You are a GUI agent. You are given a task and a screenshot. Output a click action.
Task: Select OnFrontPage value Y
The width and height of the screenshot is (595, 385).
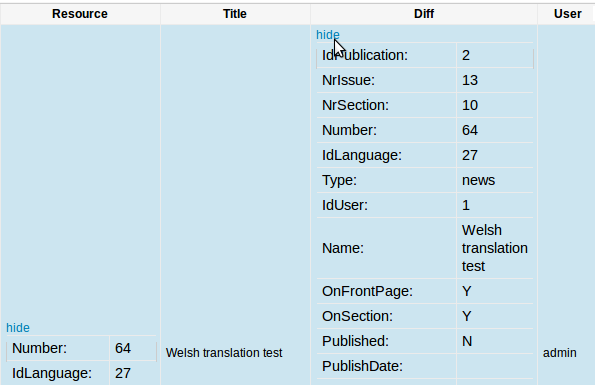point(467,291)
